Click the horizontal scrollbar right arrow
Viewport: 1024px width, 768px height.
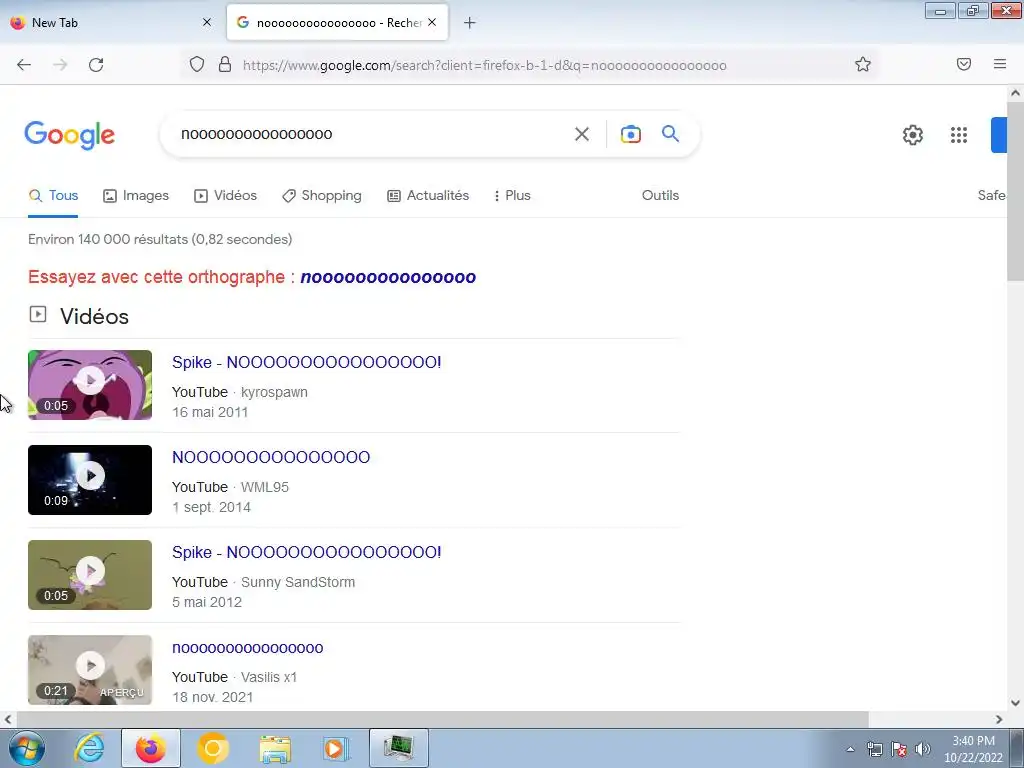(999, 719)
